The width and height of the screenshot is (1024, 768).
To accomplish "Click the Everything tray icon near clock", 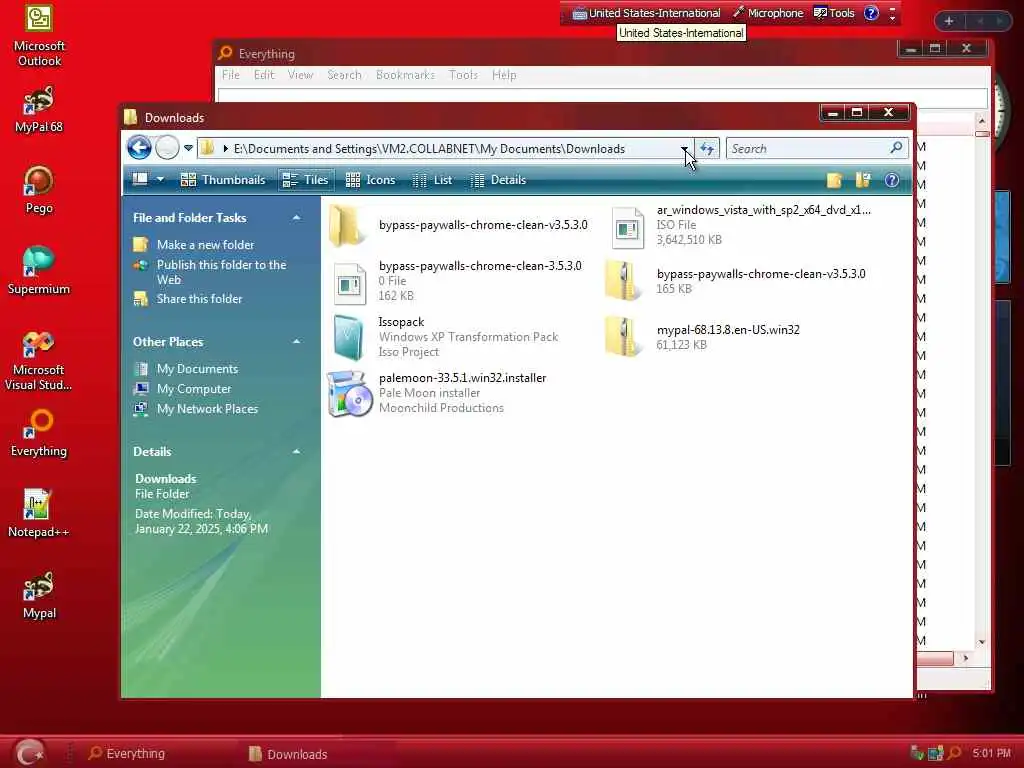I will tap(954, 753).
